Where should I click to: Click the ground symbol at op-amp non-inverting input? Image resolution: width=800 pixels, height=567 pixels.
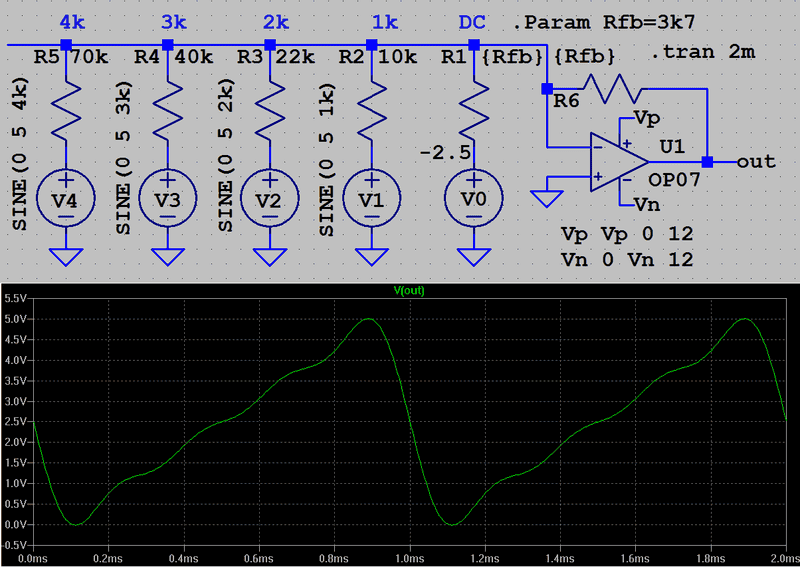(546, 199)
